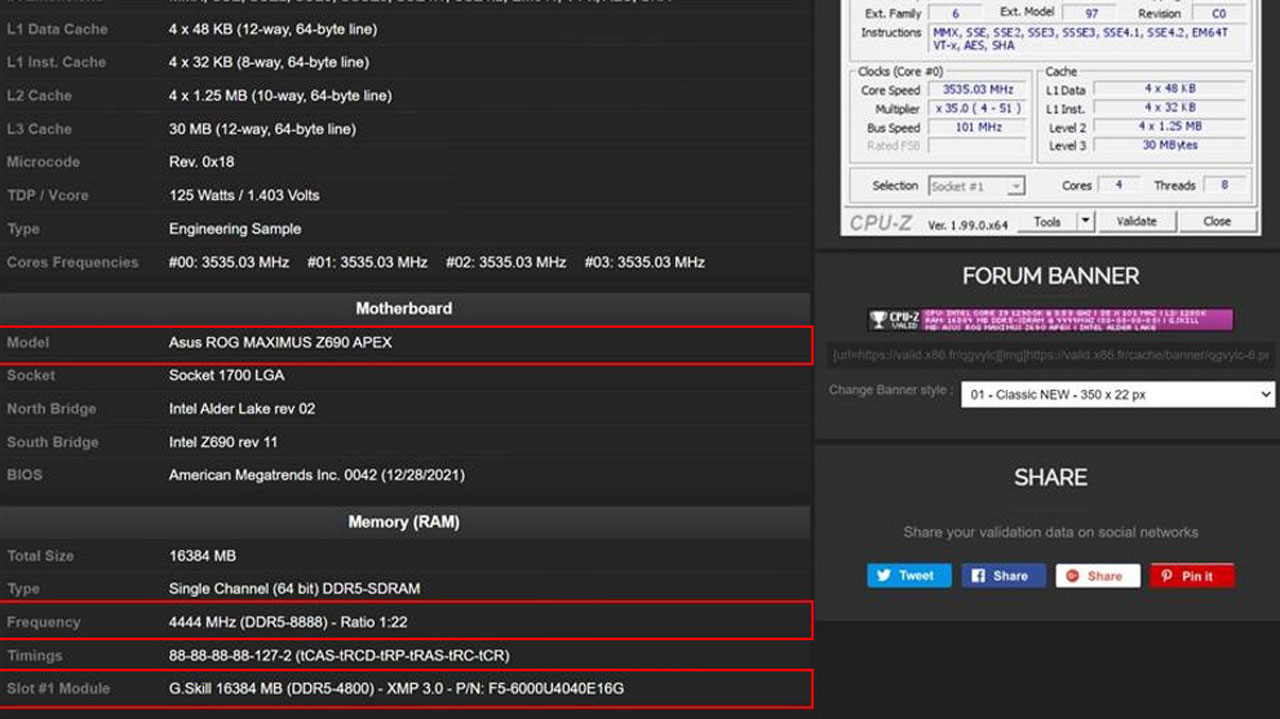This screenshot has width=1280, height=719.
Task: Select the L1 Inst. Cache value 4 x 32 KB (8-way)
Action: pos(269,62)
